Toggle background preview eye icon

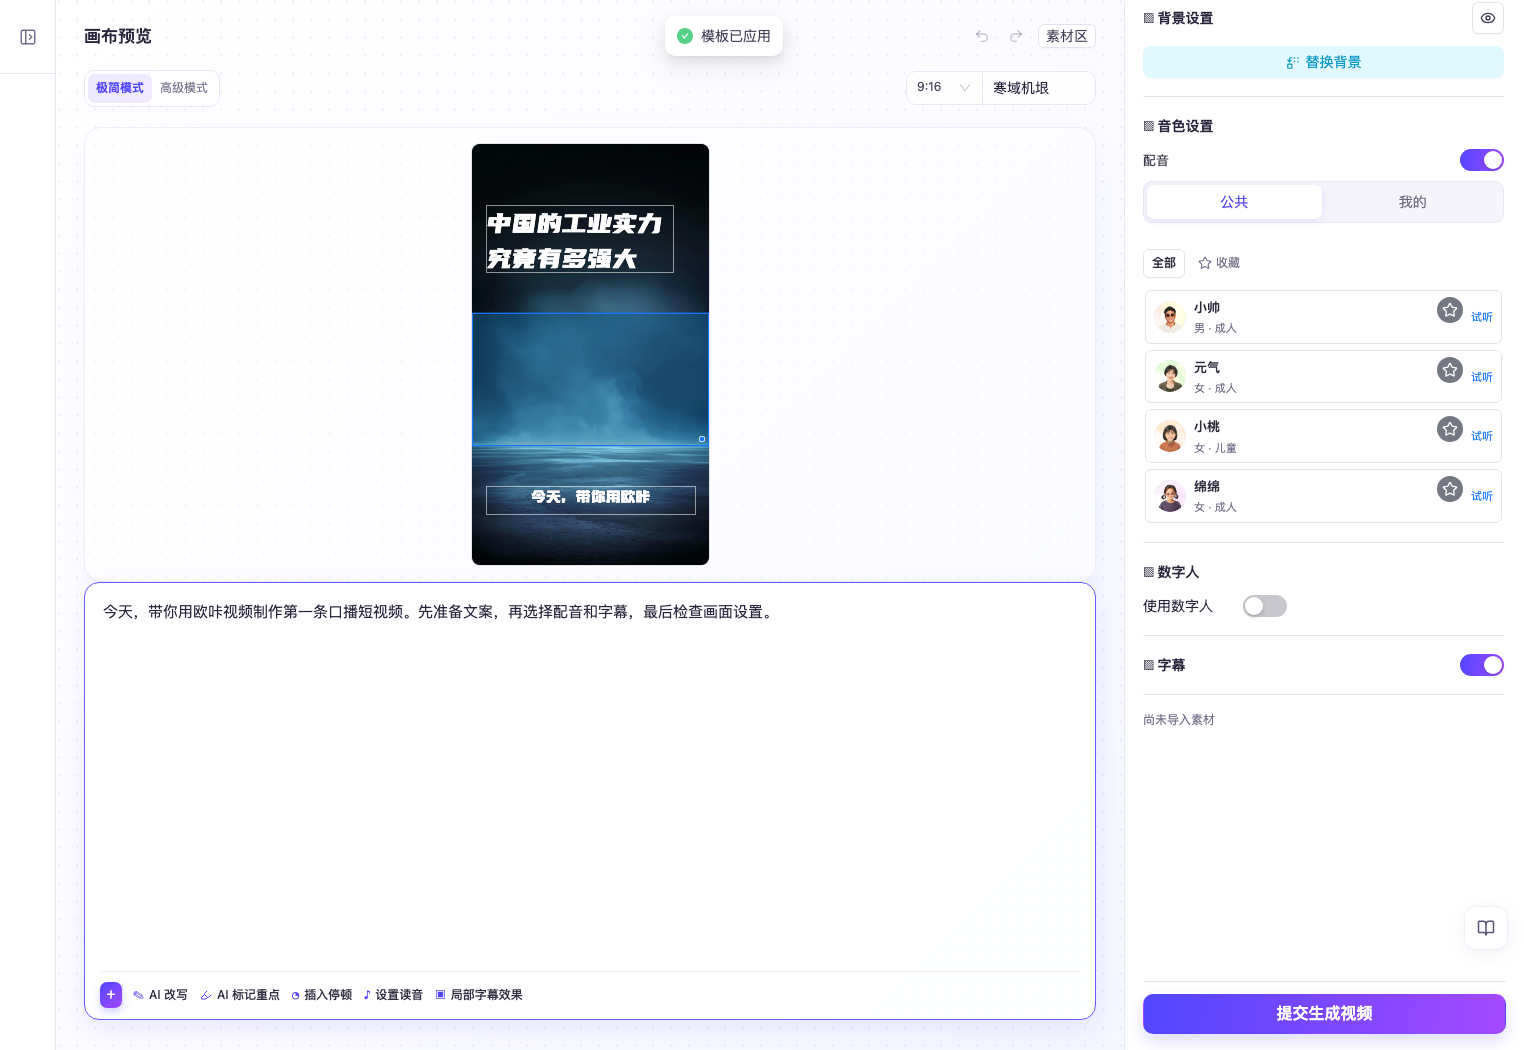1488,18
